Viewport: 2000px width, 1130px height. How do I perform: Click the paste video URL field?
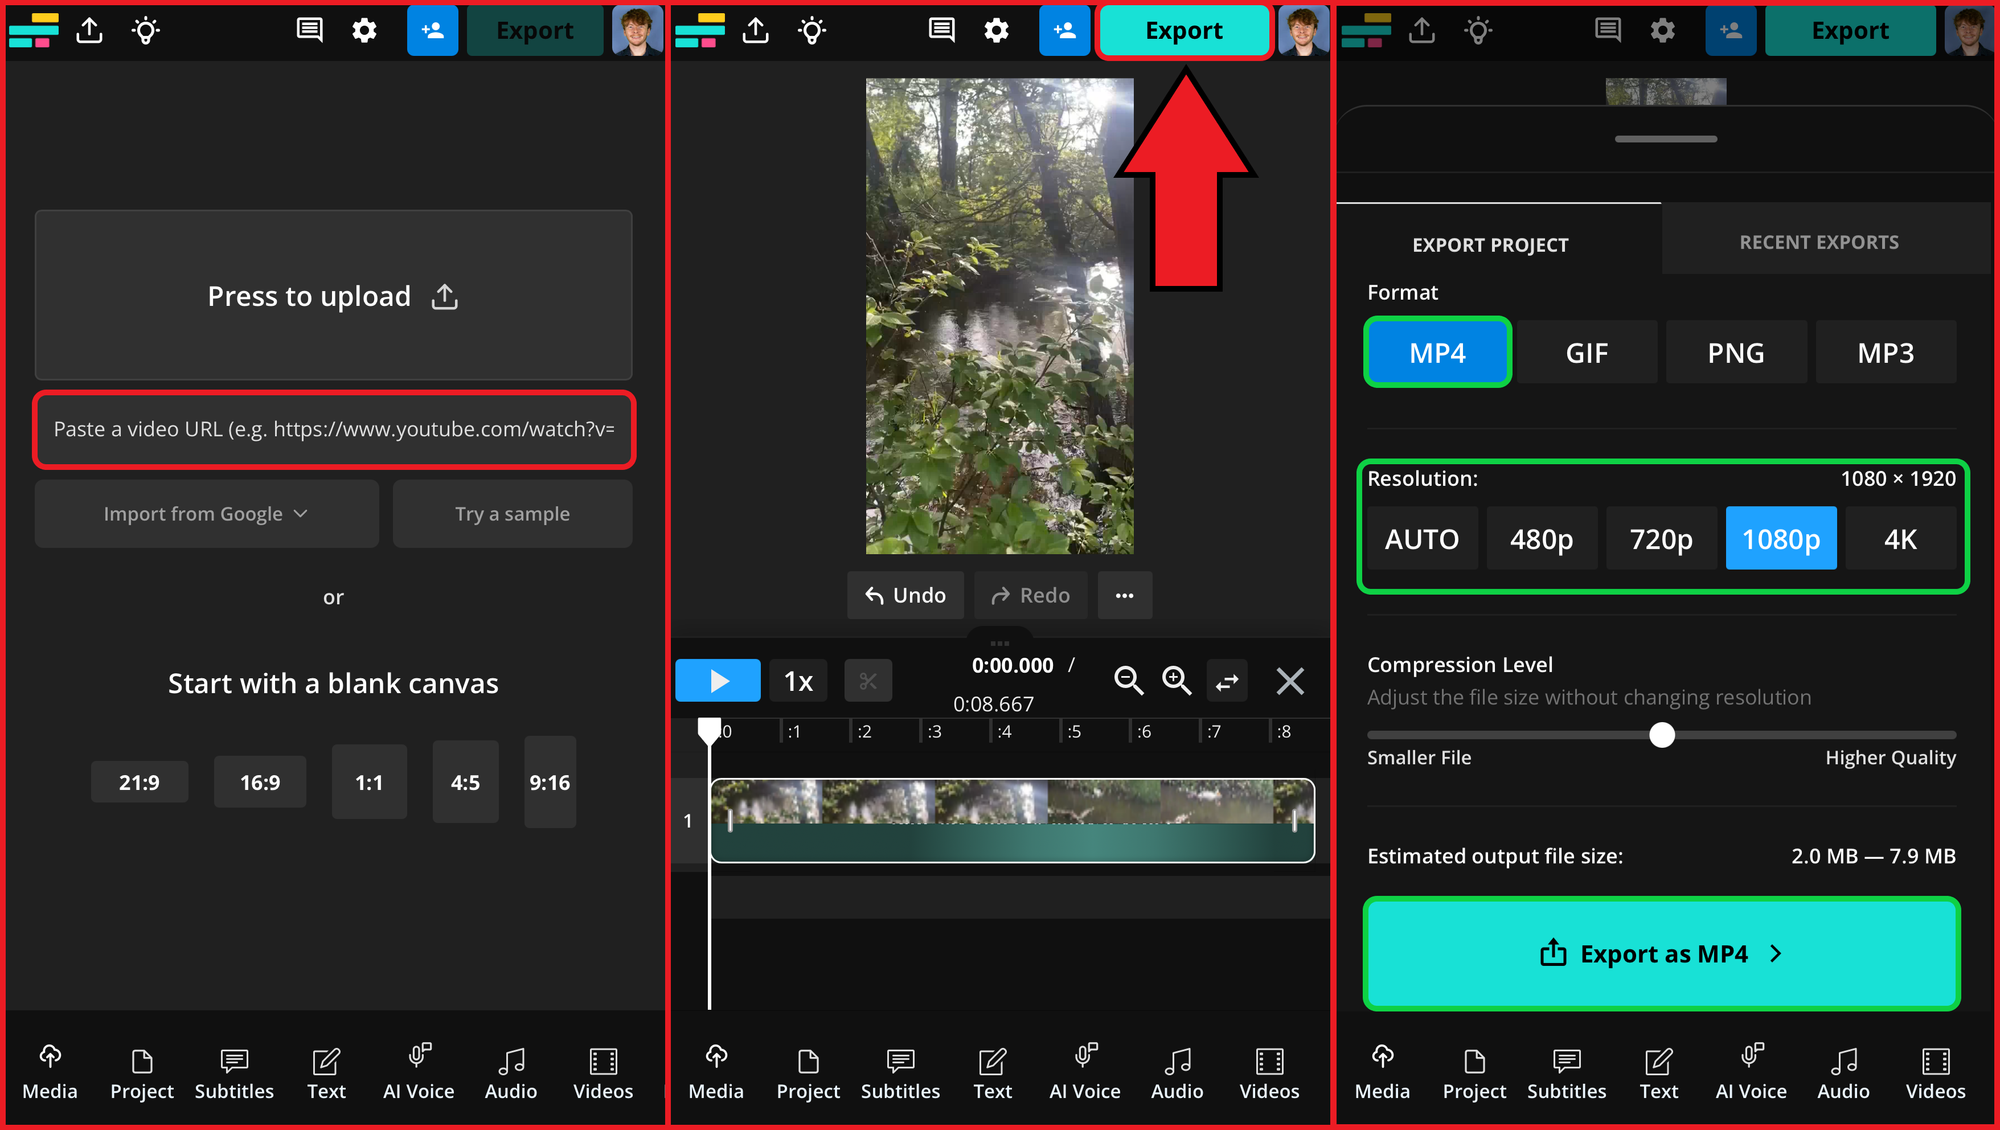pyautogui.click(x=333, y=430)
